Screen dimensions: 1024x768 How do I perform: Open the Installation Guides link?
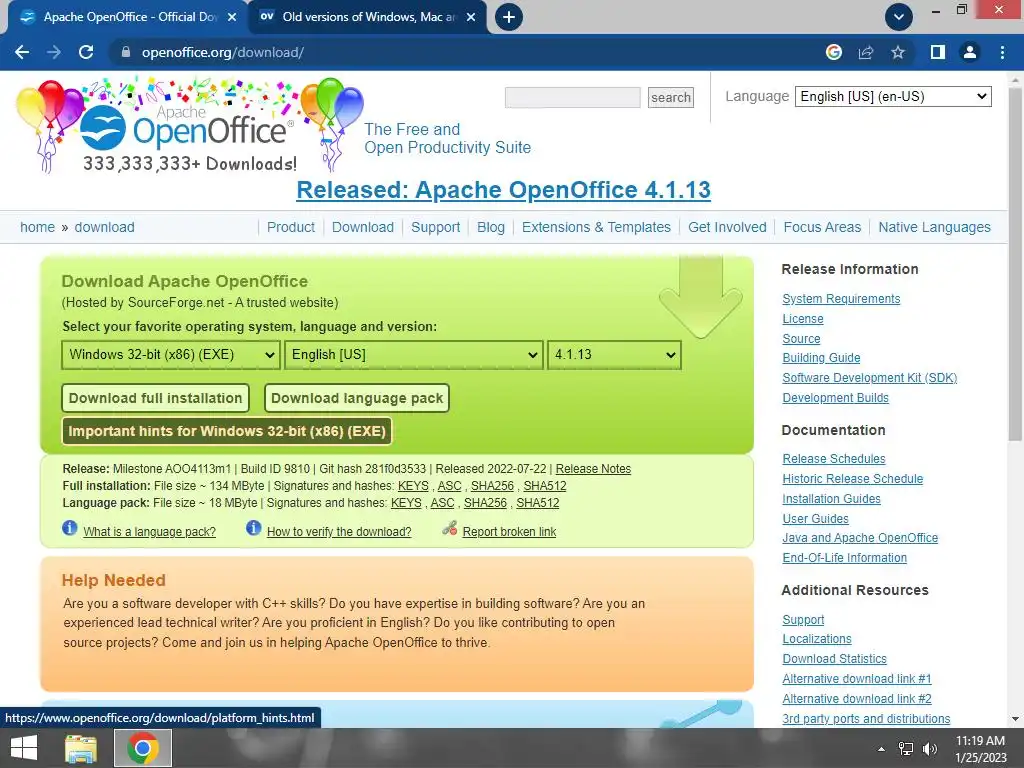831,499
